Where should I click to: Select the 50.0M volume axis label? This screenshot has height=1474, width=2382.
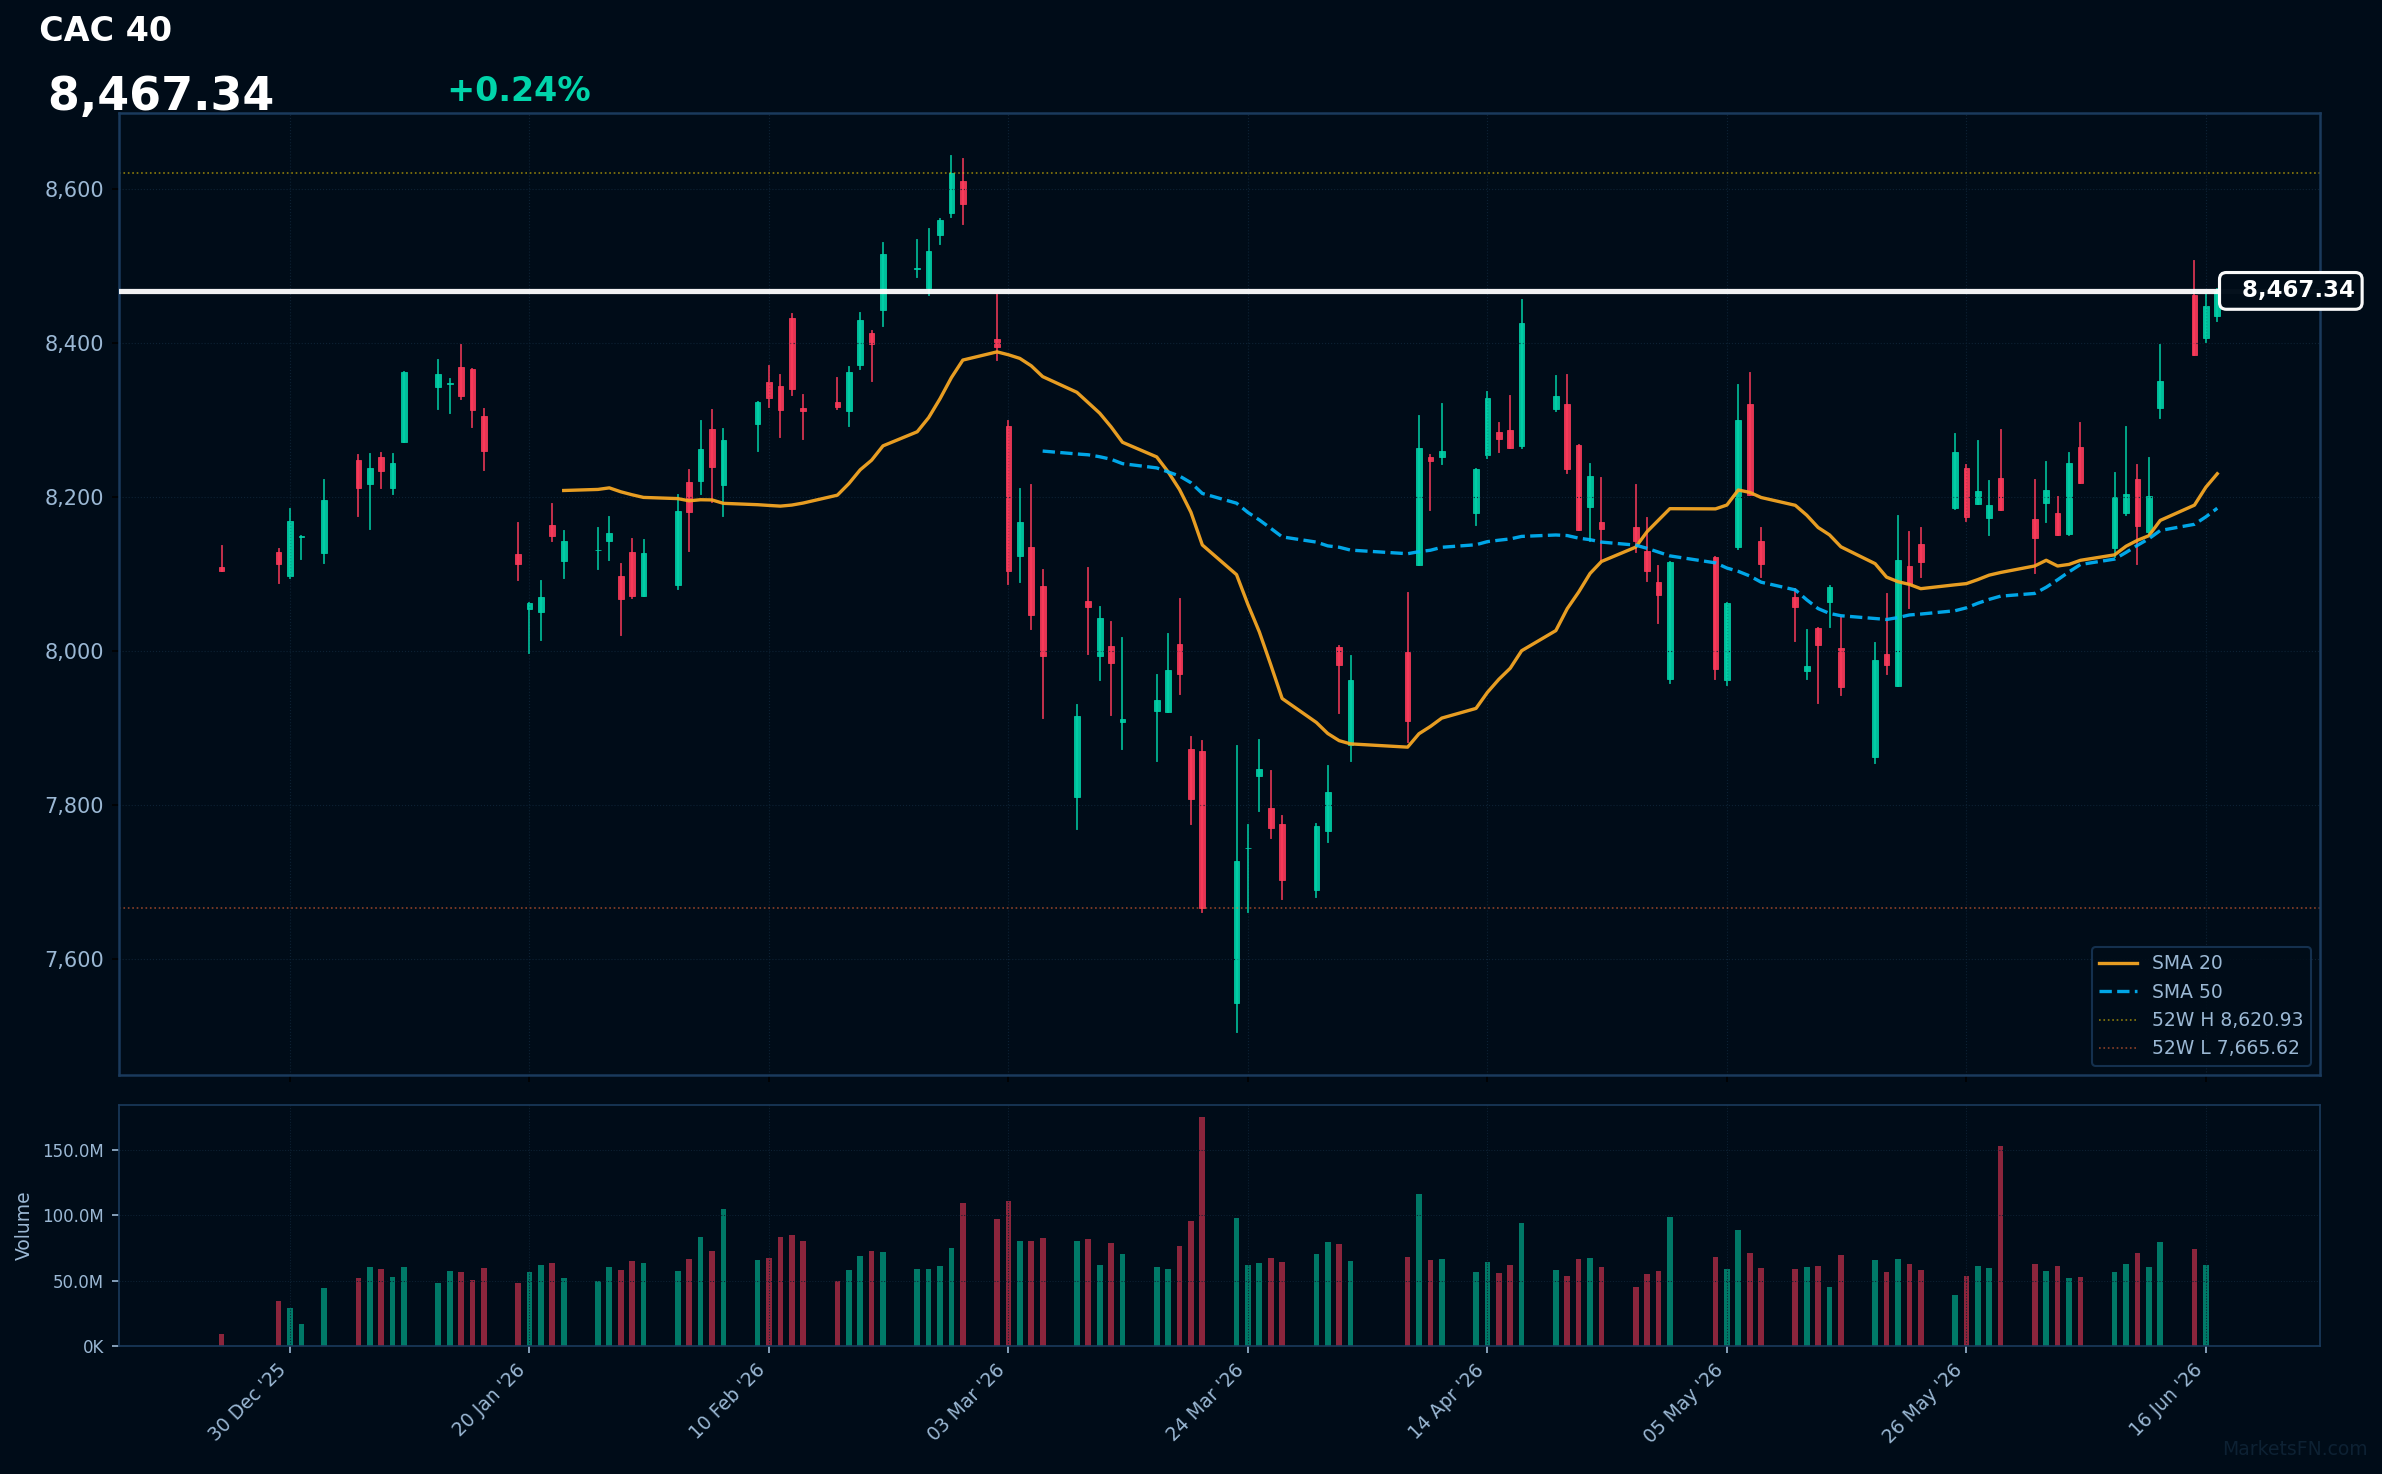78,1282
